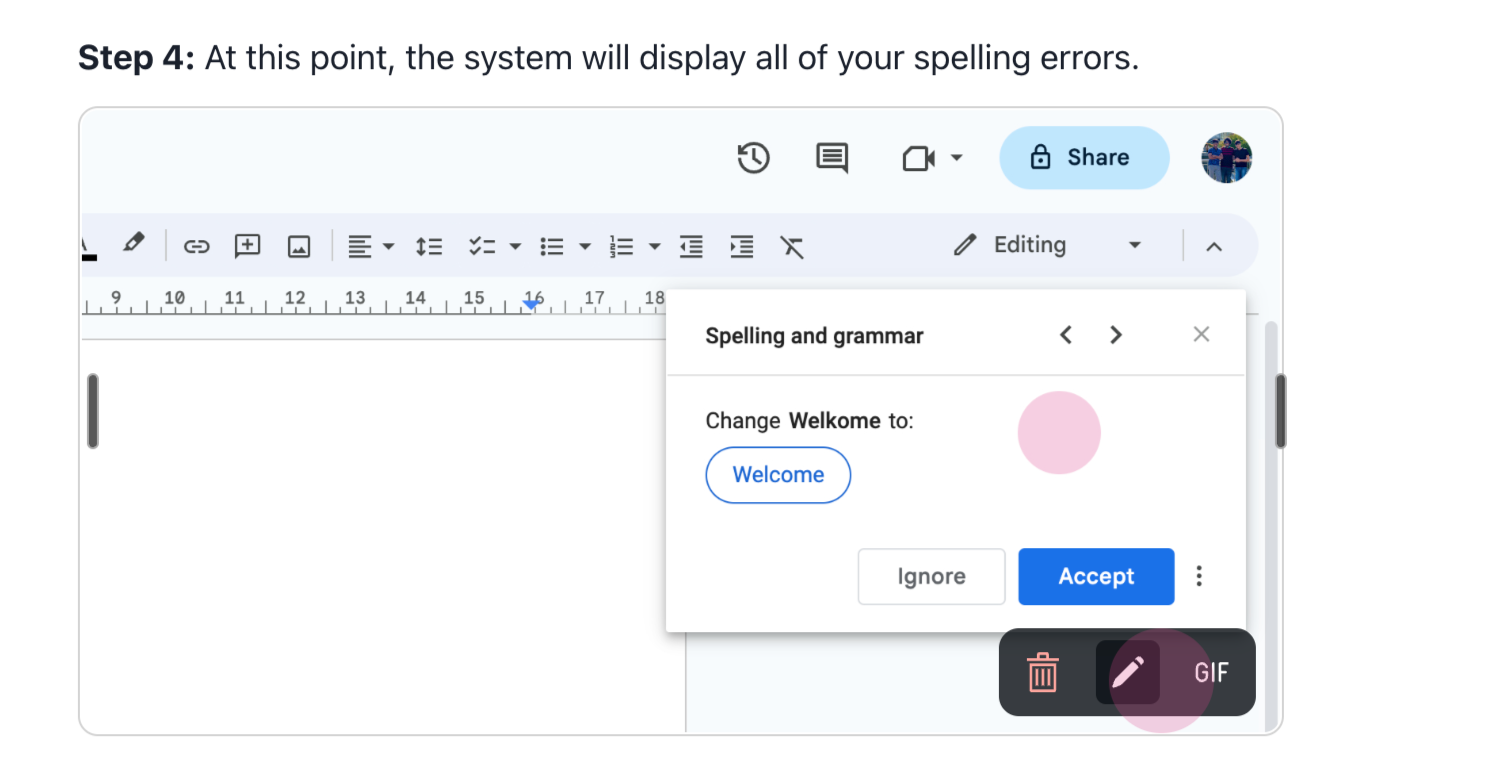Image resolution: width=1512 pixels, height=784 pixels.
Task: Click the Share button
Action: click(1084, 158)
